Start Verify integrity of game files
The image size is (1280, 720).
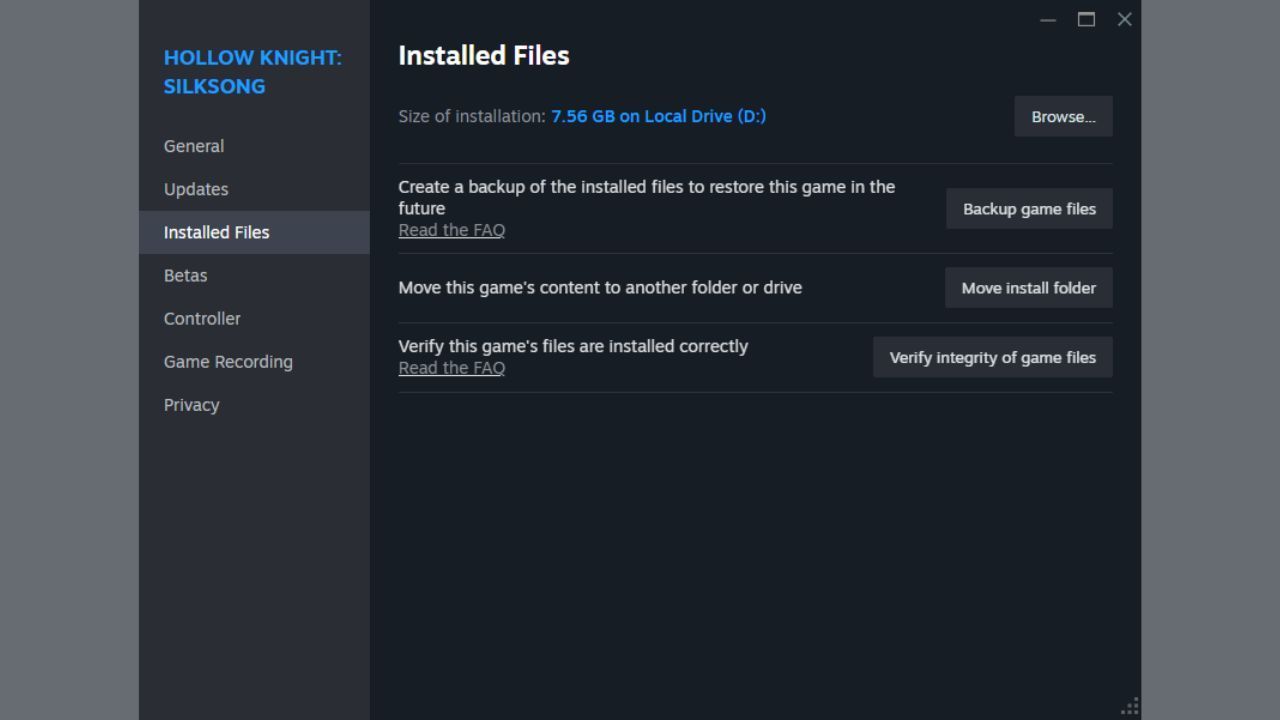(x=992, y=357)
